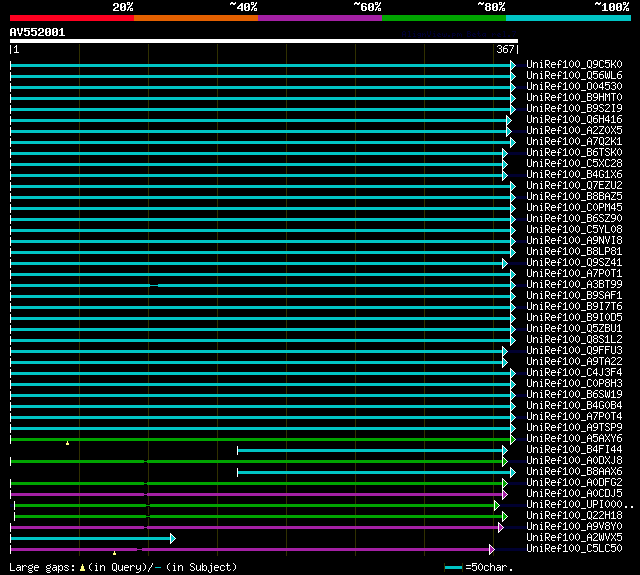The width and height of the screenshot is (640, 575).
Task: Click the UniRef100_Q6H416 label
Action: tap(574, 120)
